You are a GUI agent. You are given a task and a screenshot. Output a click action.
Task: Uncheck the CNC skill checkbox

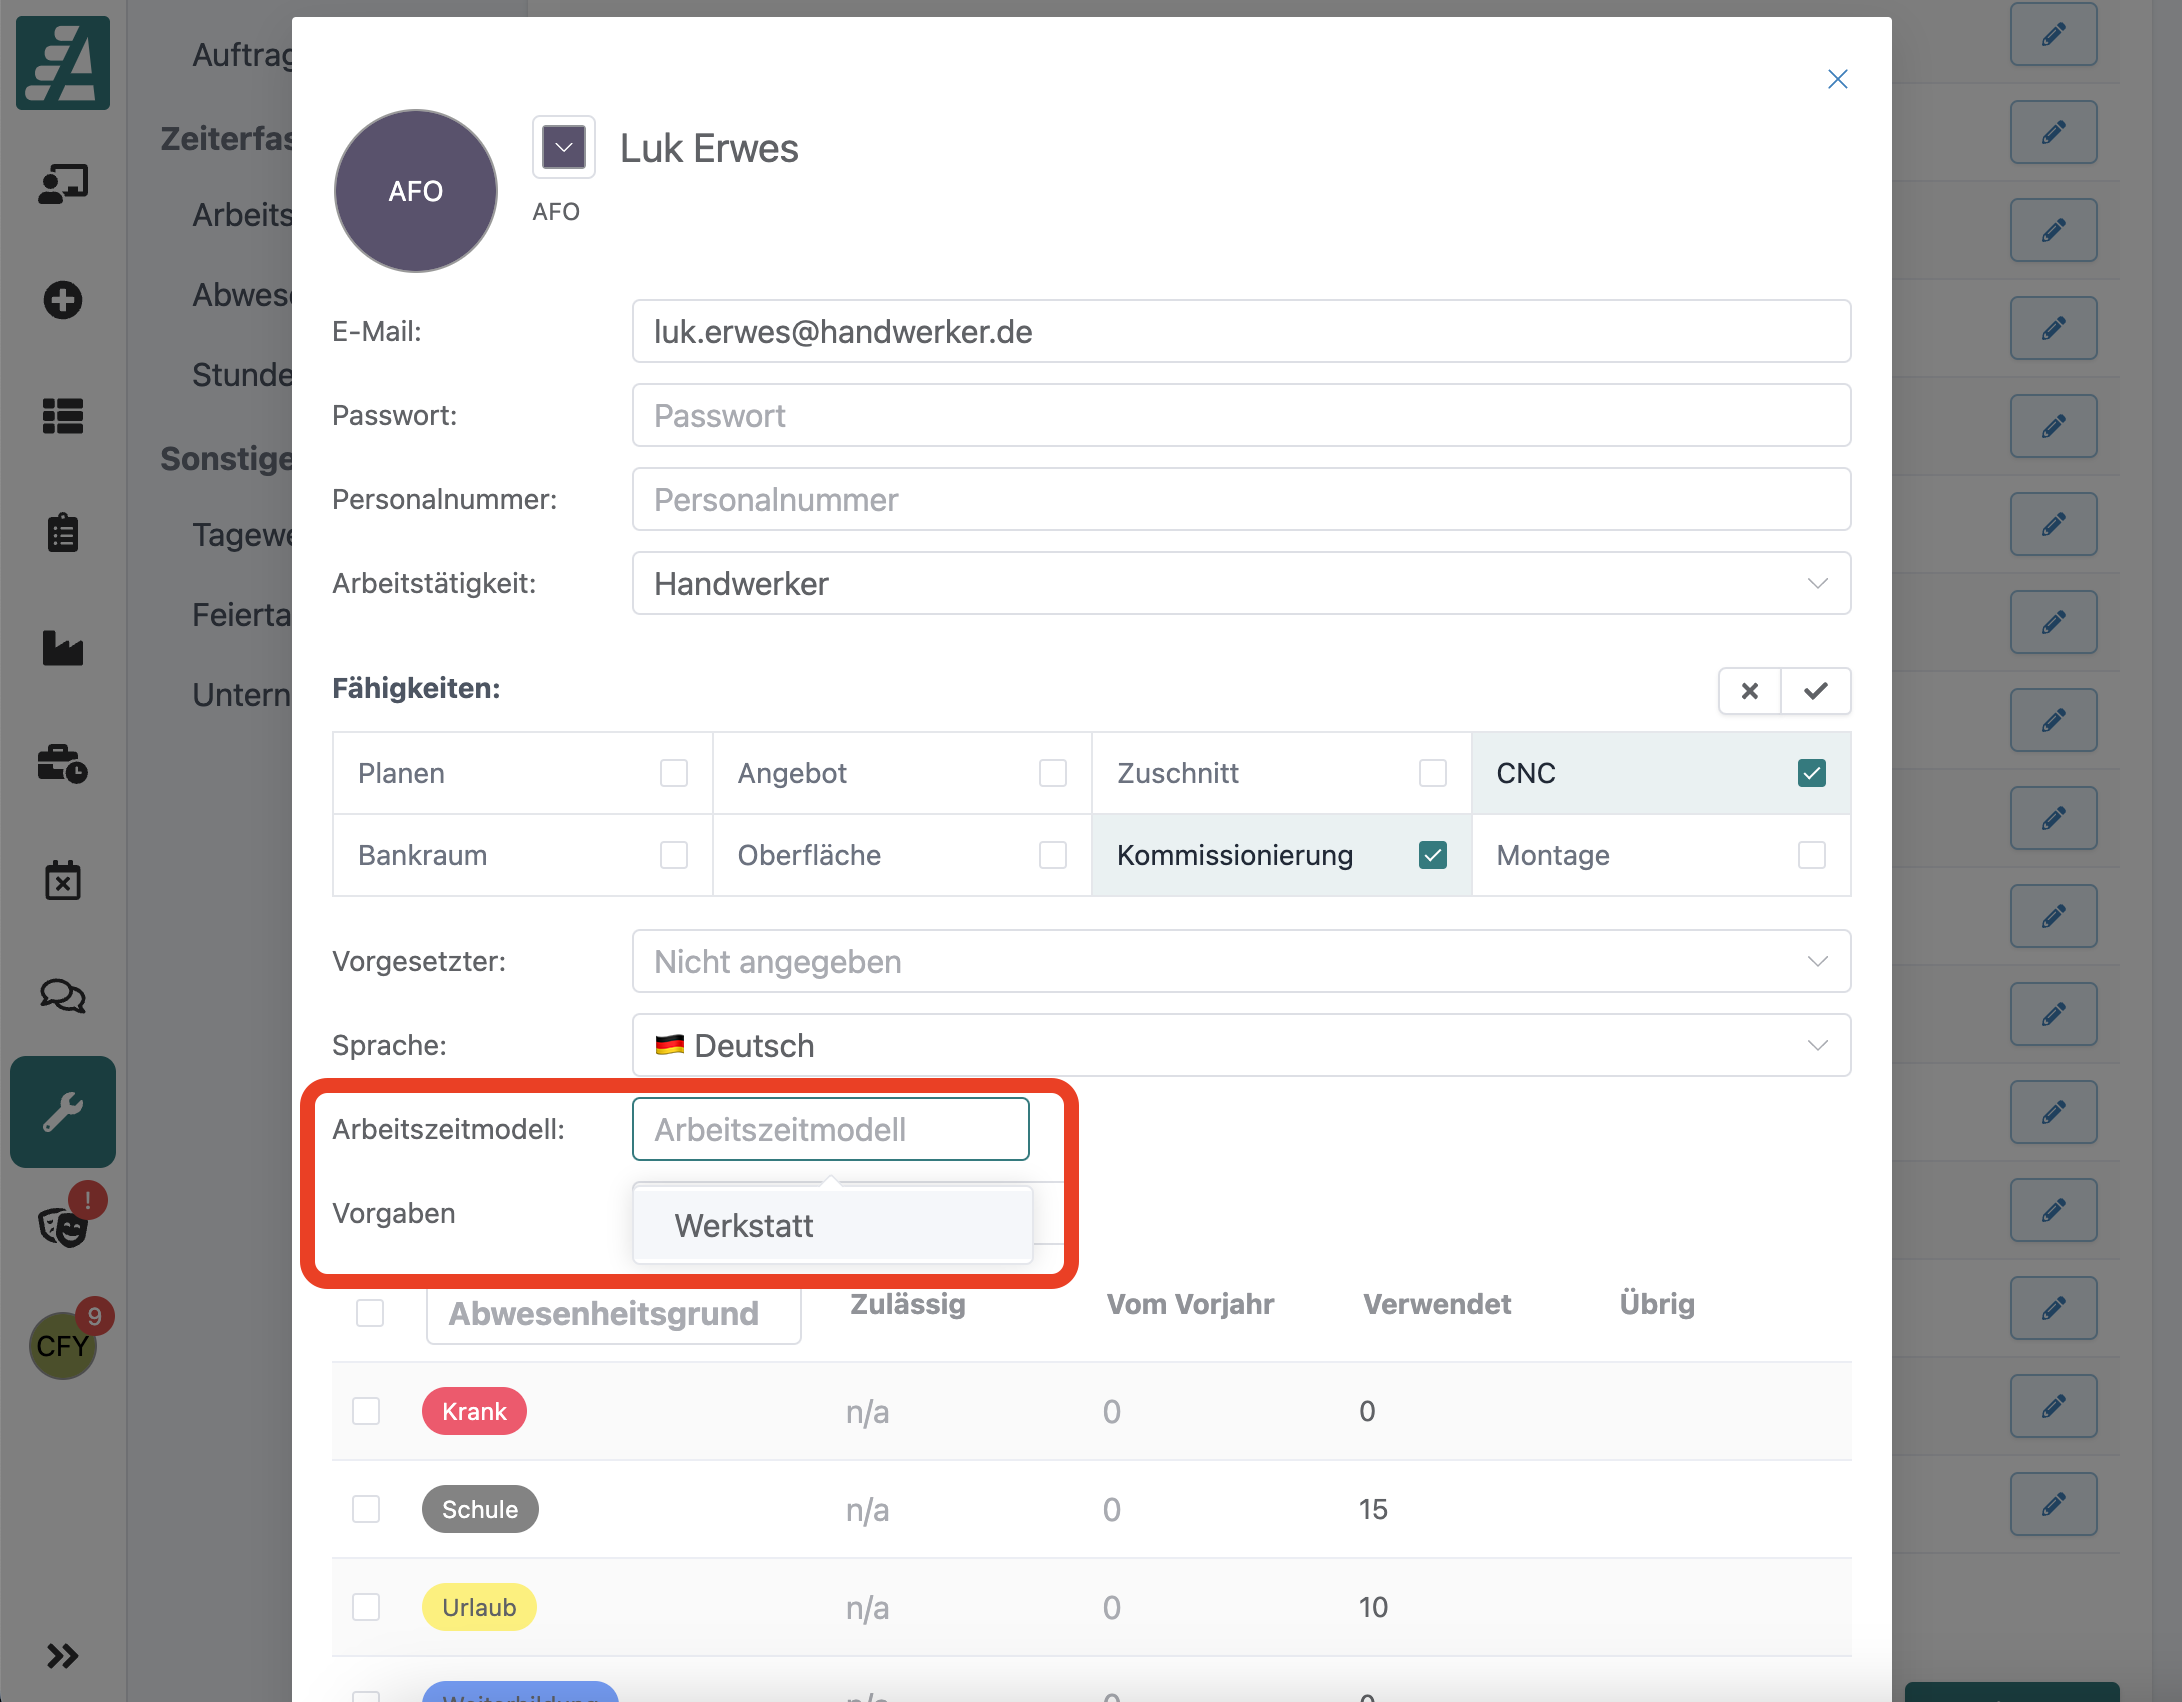(x=1811, y=773)
